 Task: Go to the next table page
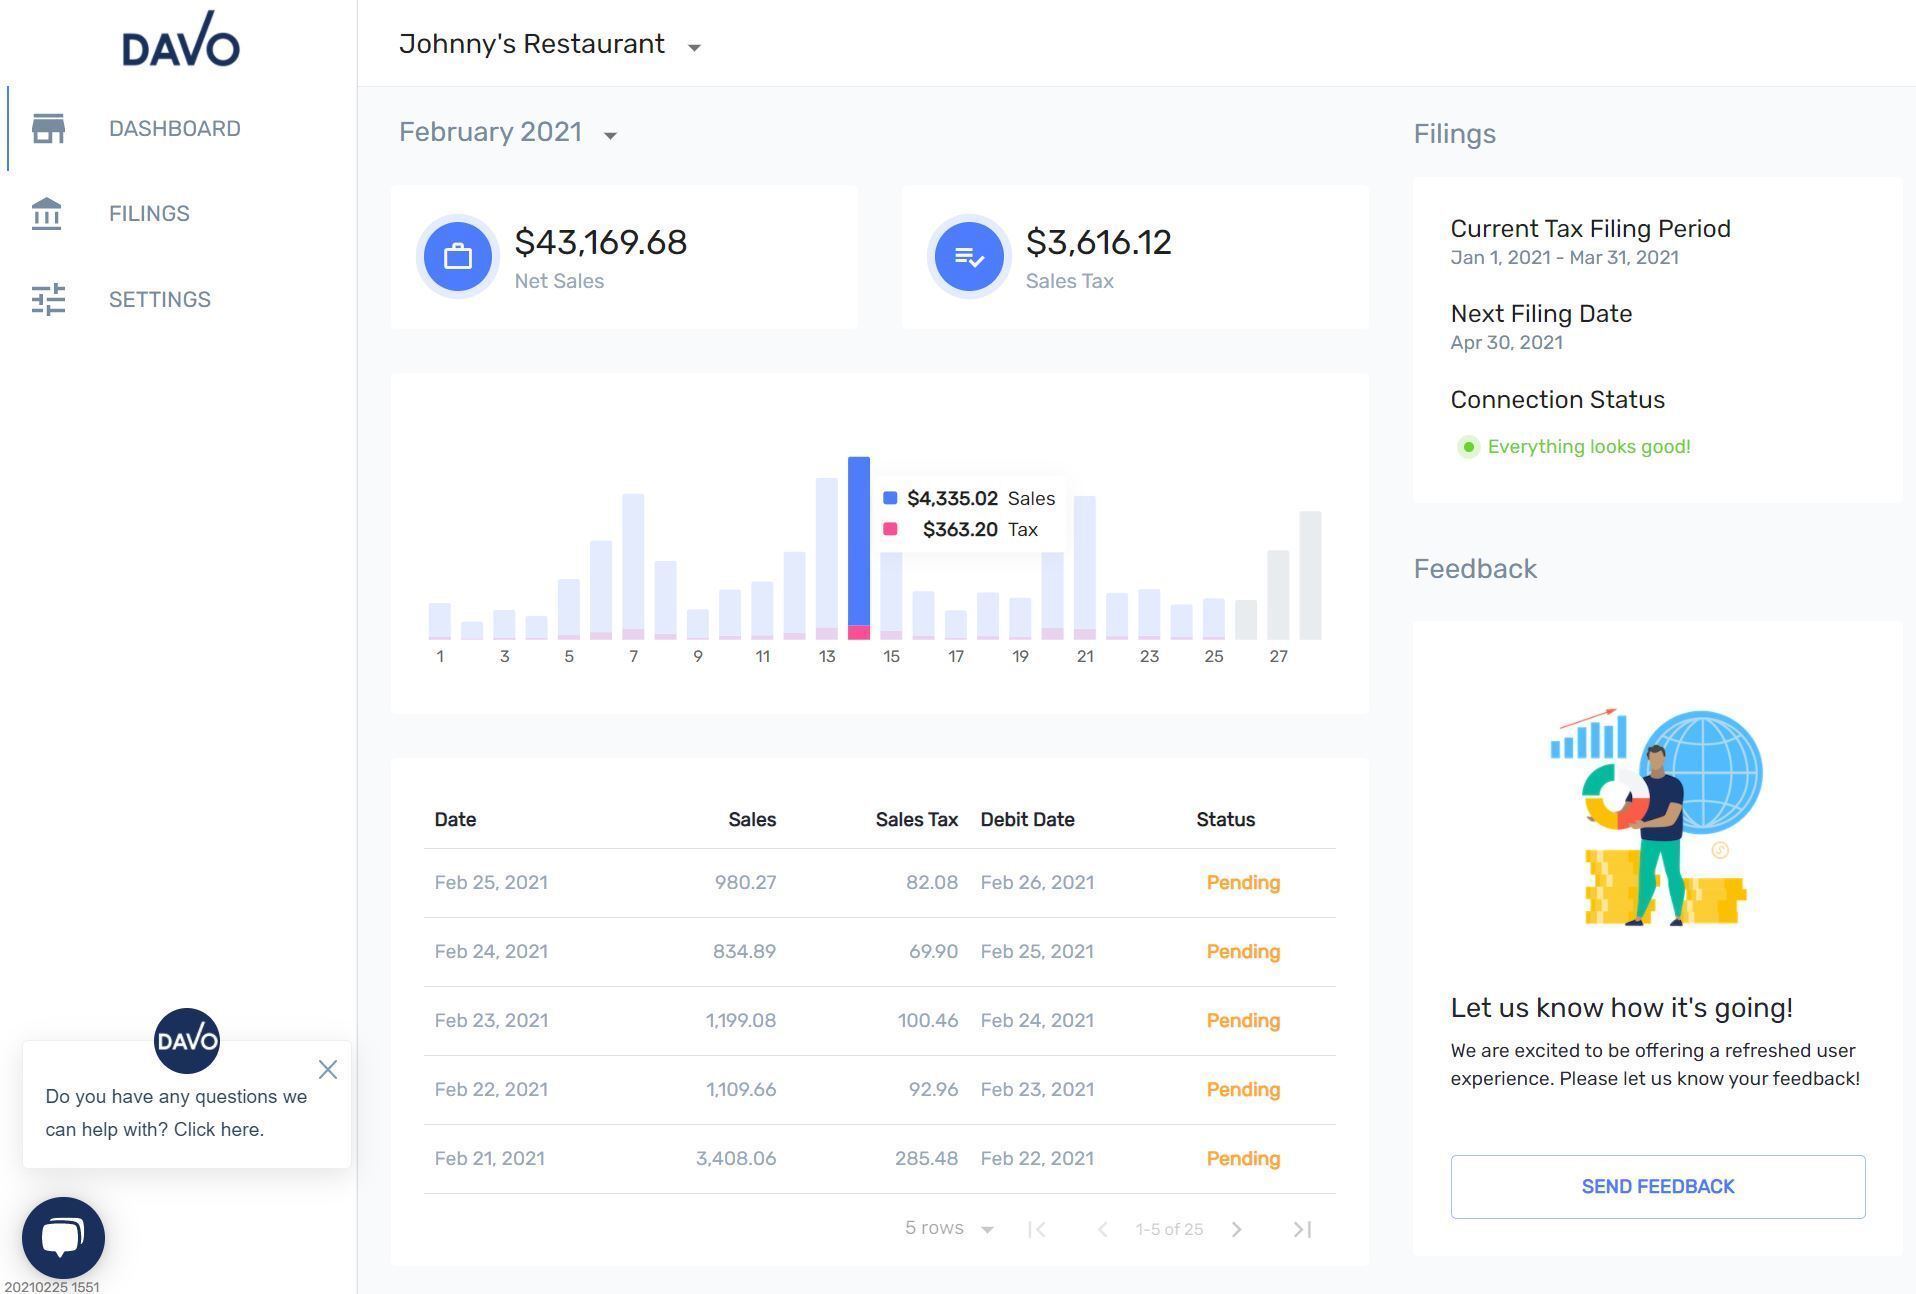(1237, 1229)
